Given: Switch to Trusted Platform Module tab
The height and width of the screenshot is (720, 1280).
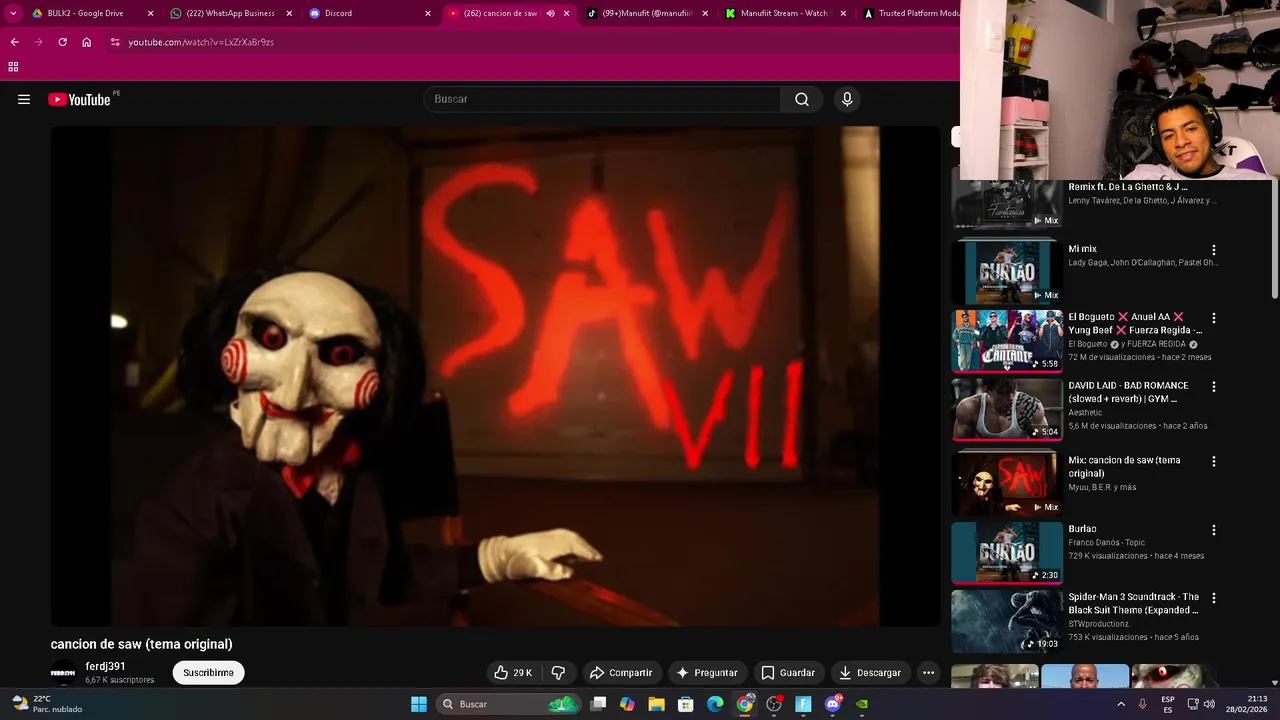Looking at the screenshot, I should [910, 13].
